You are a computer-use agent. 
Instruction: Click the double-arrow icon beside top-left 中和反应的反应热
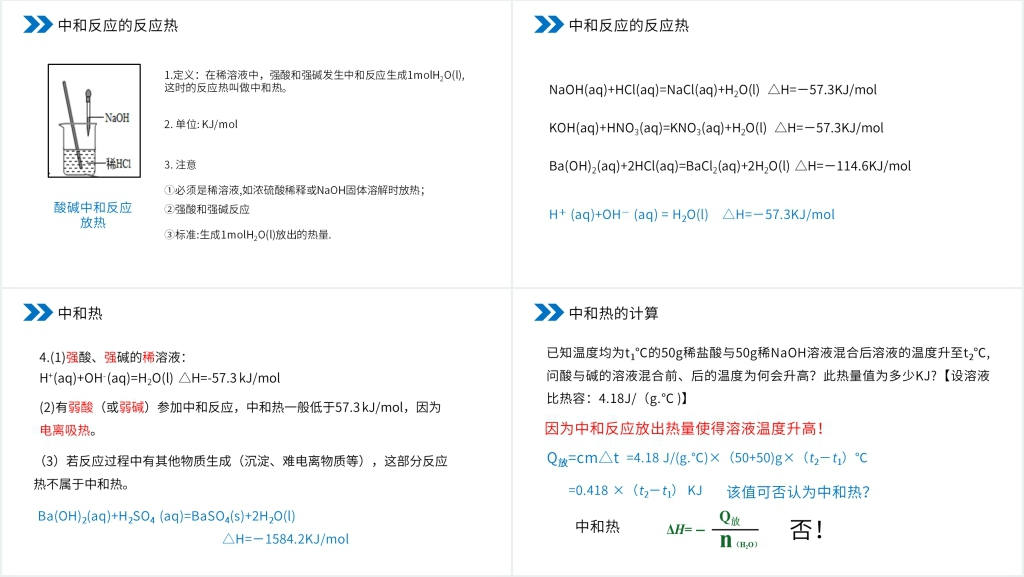point(38,25)
